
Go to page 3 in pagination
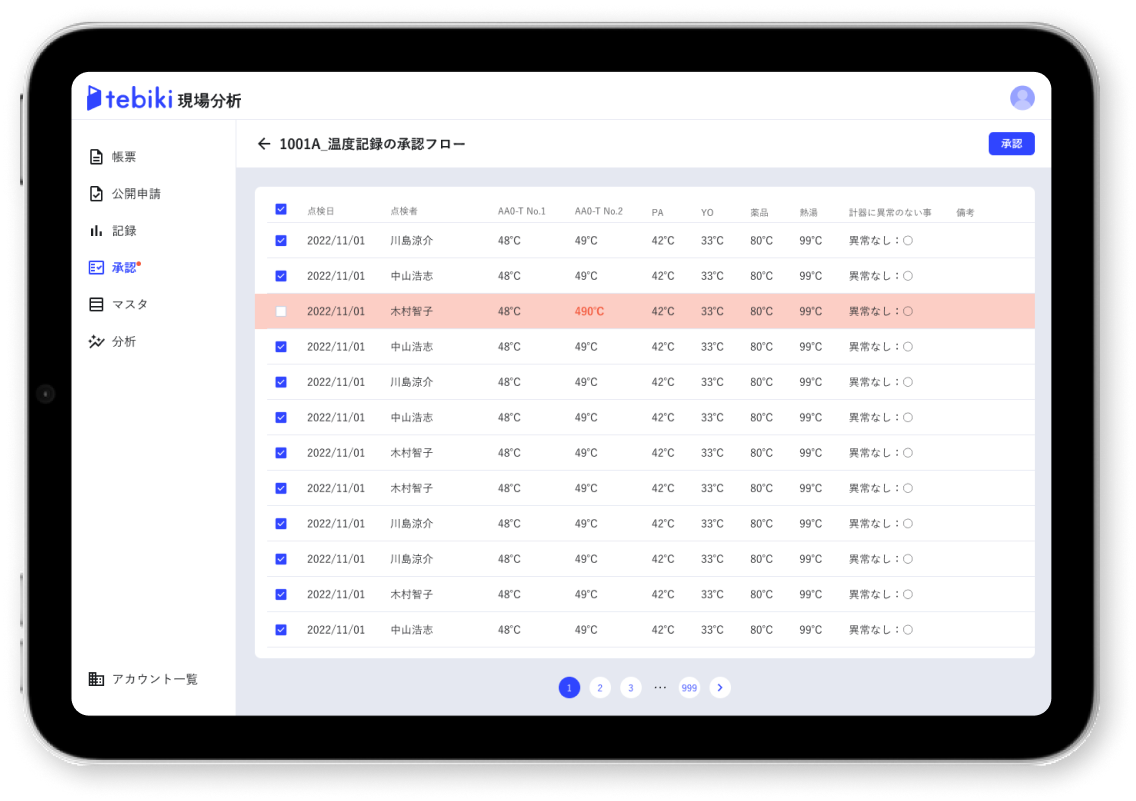tap(631, 688)
